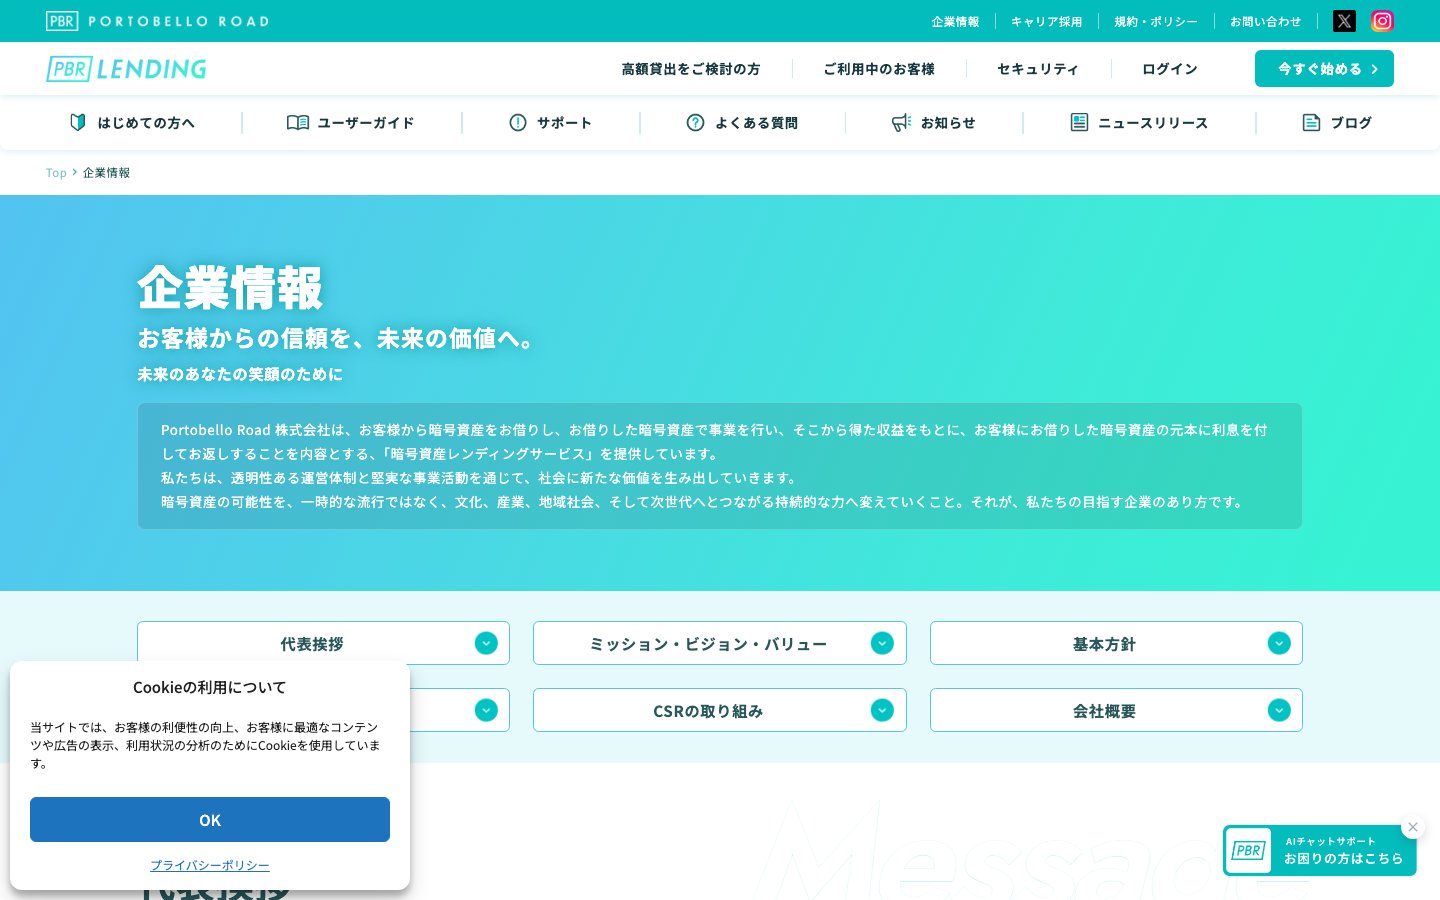Click the exclamation icon beside サポート
1440x900 pixels.
(518, 122)
